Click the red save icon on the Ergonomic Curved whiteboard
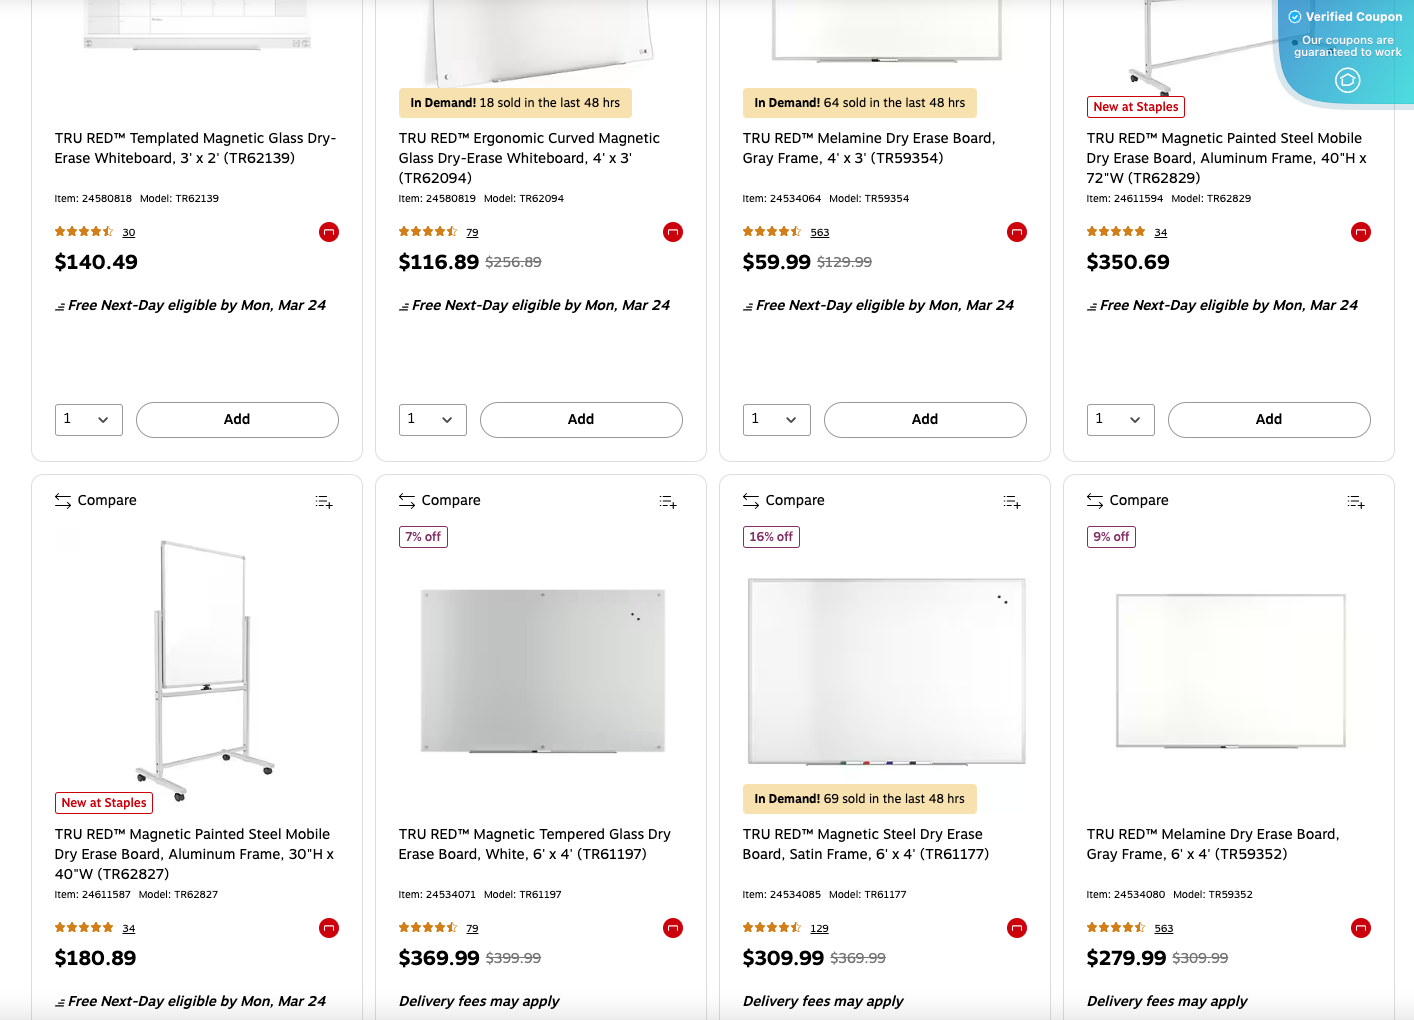The height and width of the screenshot is (1020, 1414). pyautogui.click(x=672, y=231)
